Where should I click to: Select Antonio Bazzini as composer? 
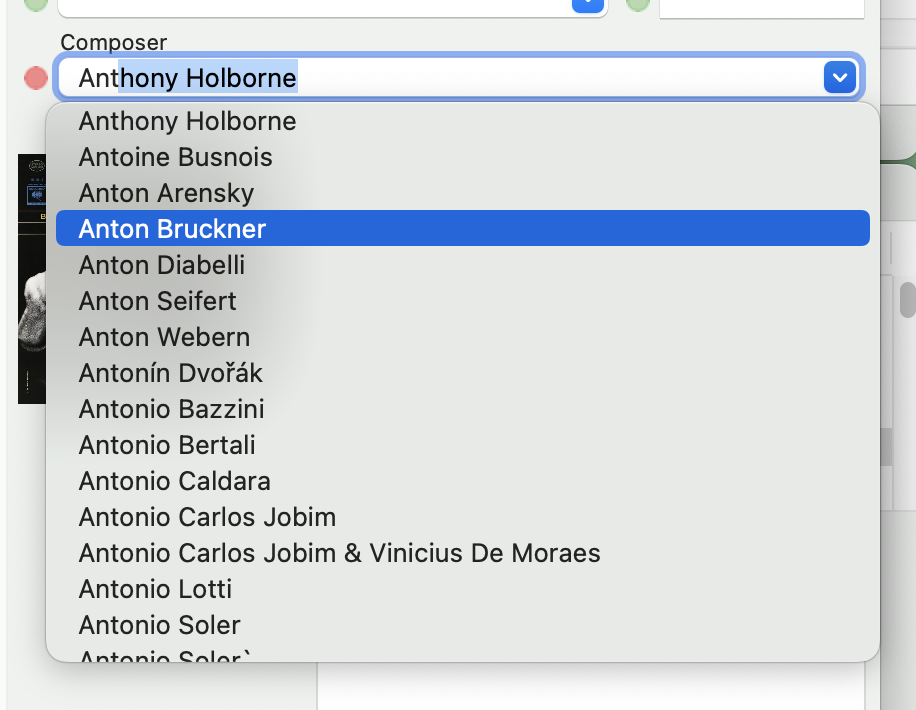tap(171, 409)
